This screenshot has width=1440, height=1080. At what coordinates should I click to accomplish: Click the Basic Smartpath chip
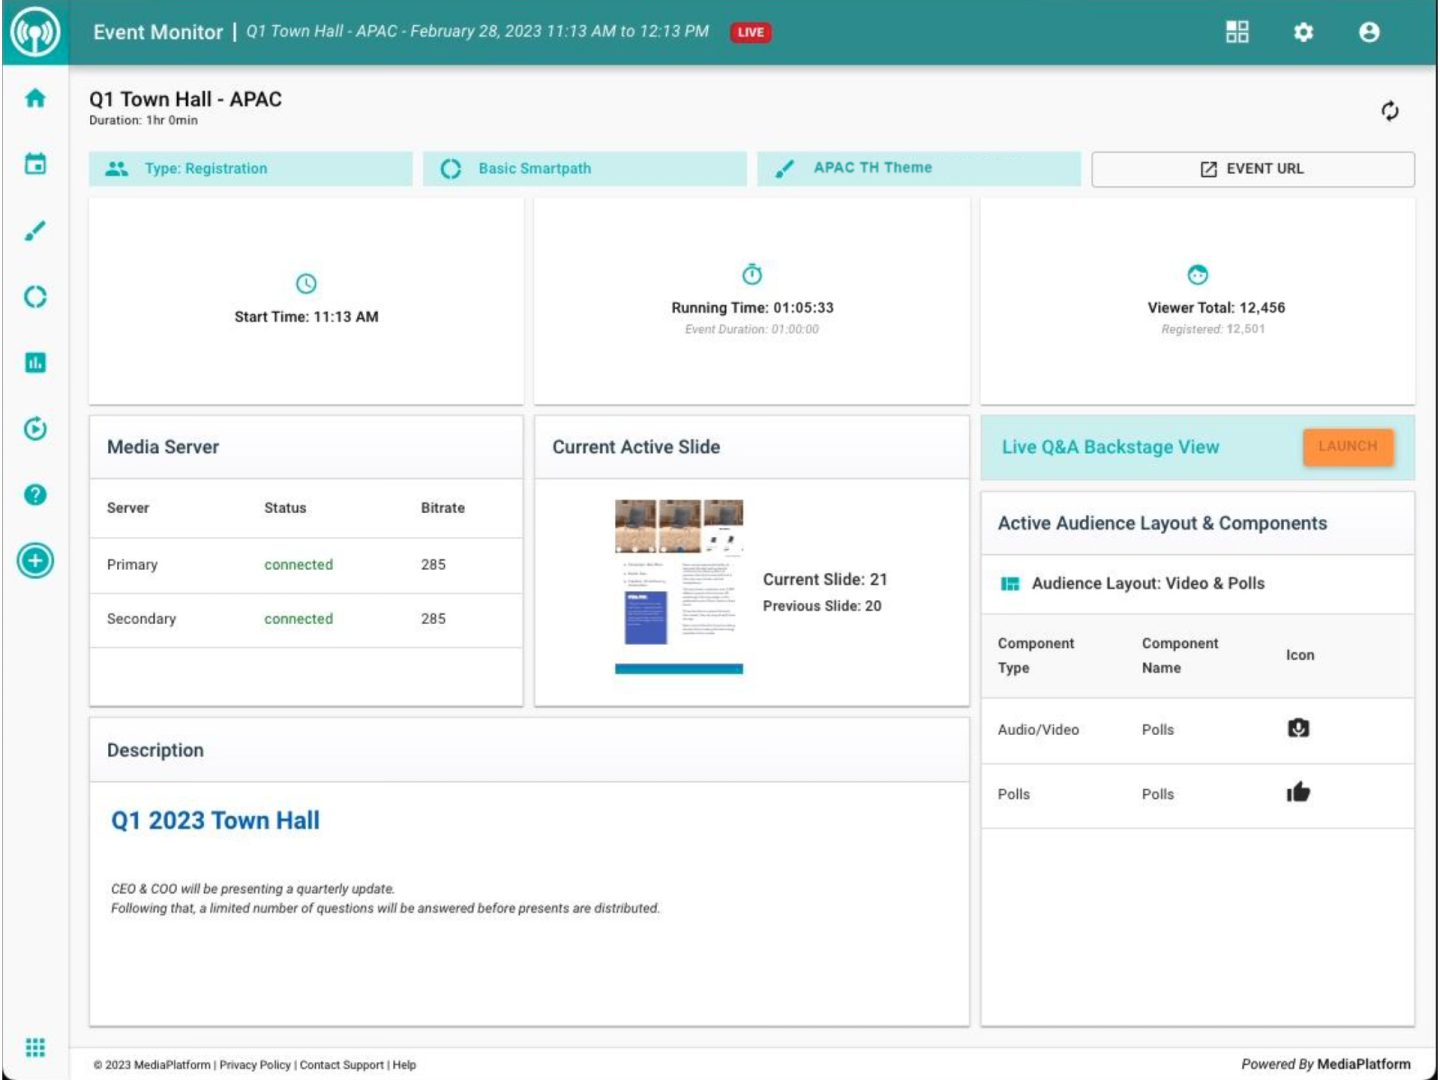coord(586,168)
